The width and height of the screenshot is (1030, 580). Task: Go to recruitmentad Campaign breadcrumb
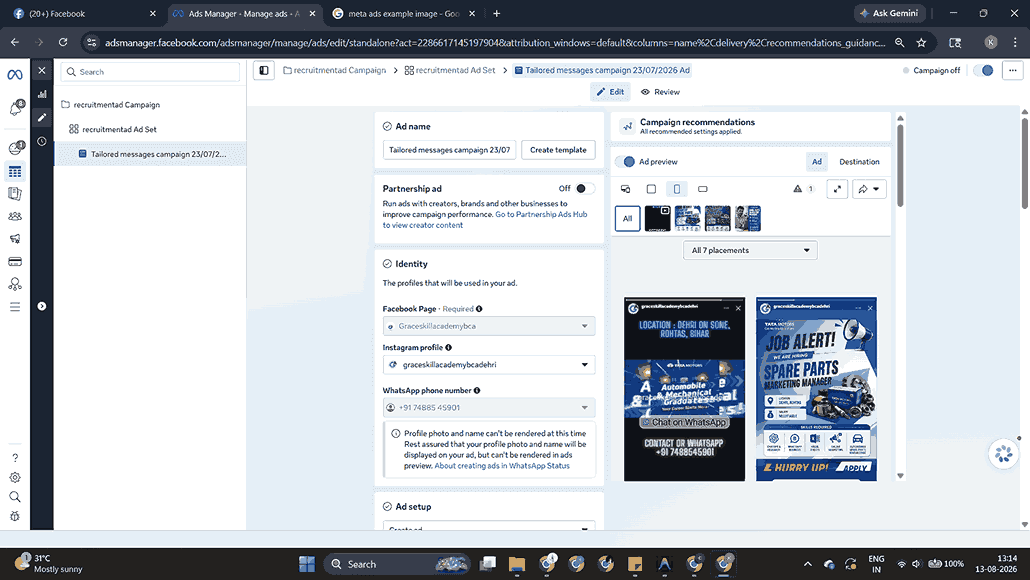tap(334, 70)
